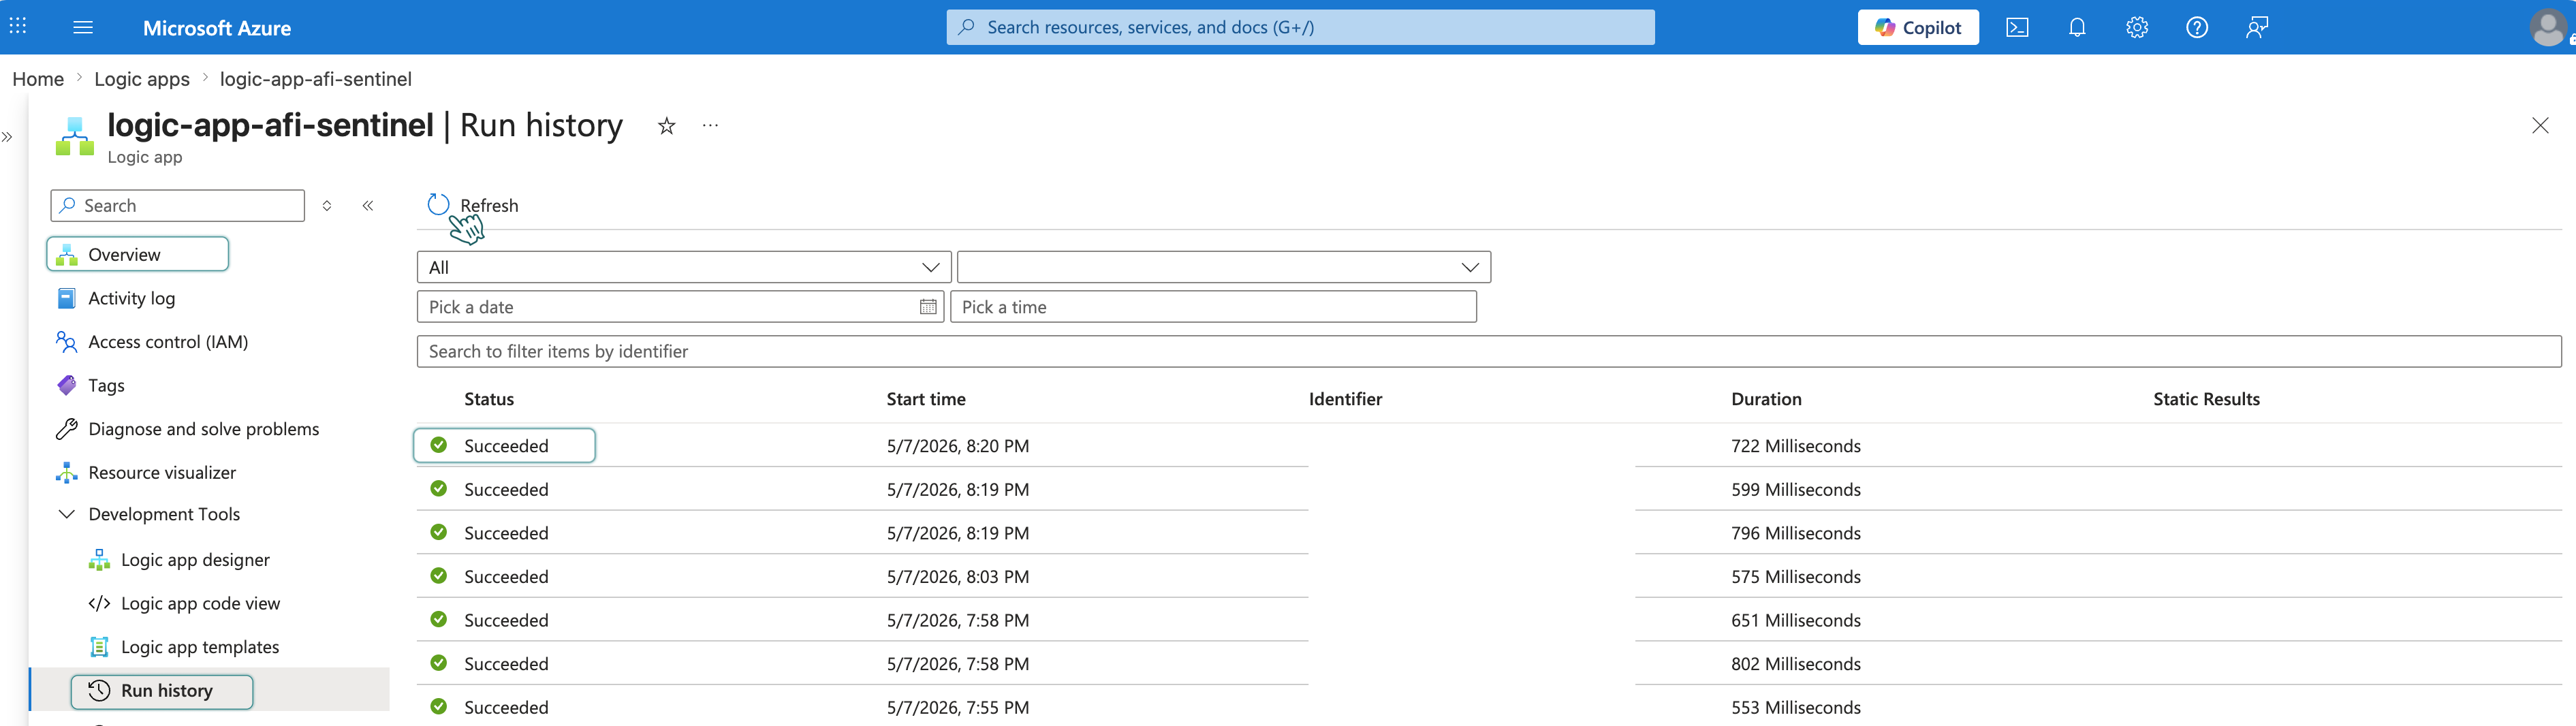This screenshot has width=2576, height=726.
Task: Open the 599 Milliseconds run row
Action: click(1489, 489)
